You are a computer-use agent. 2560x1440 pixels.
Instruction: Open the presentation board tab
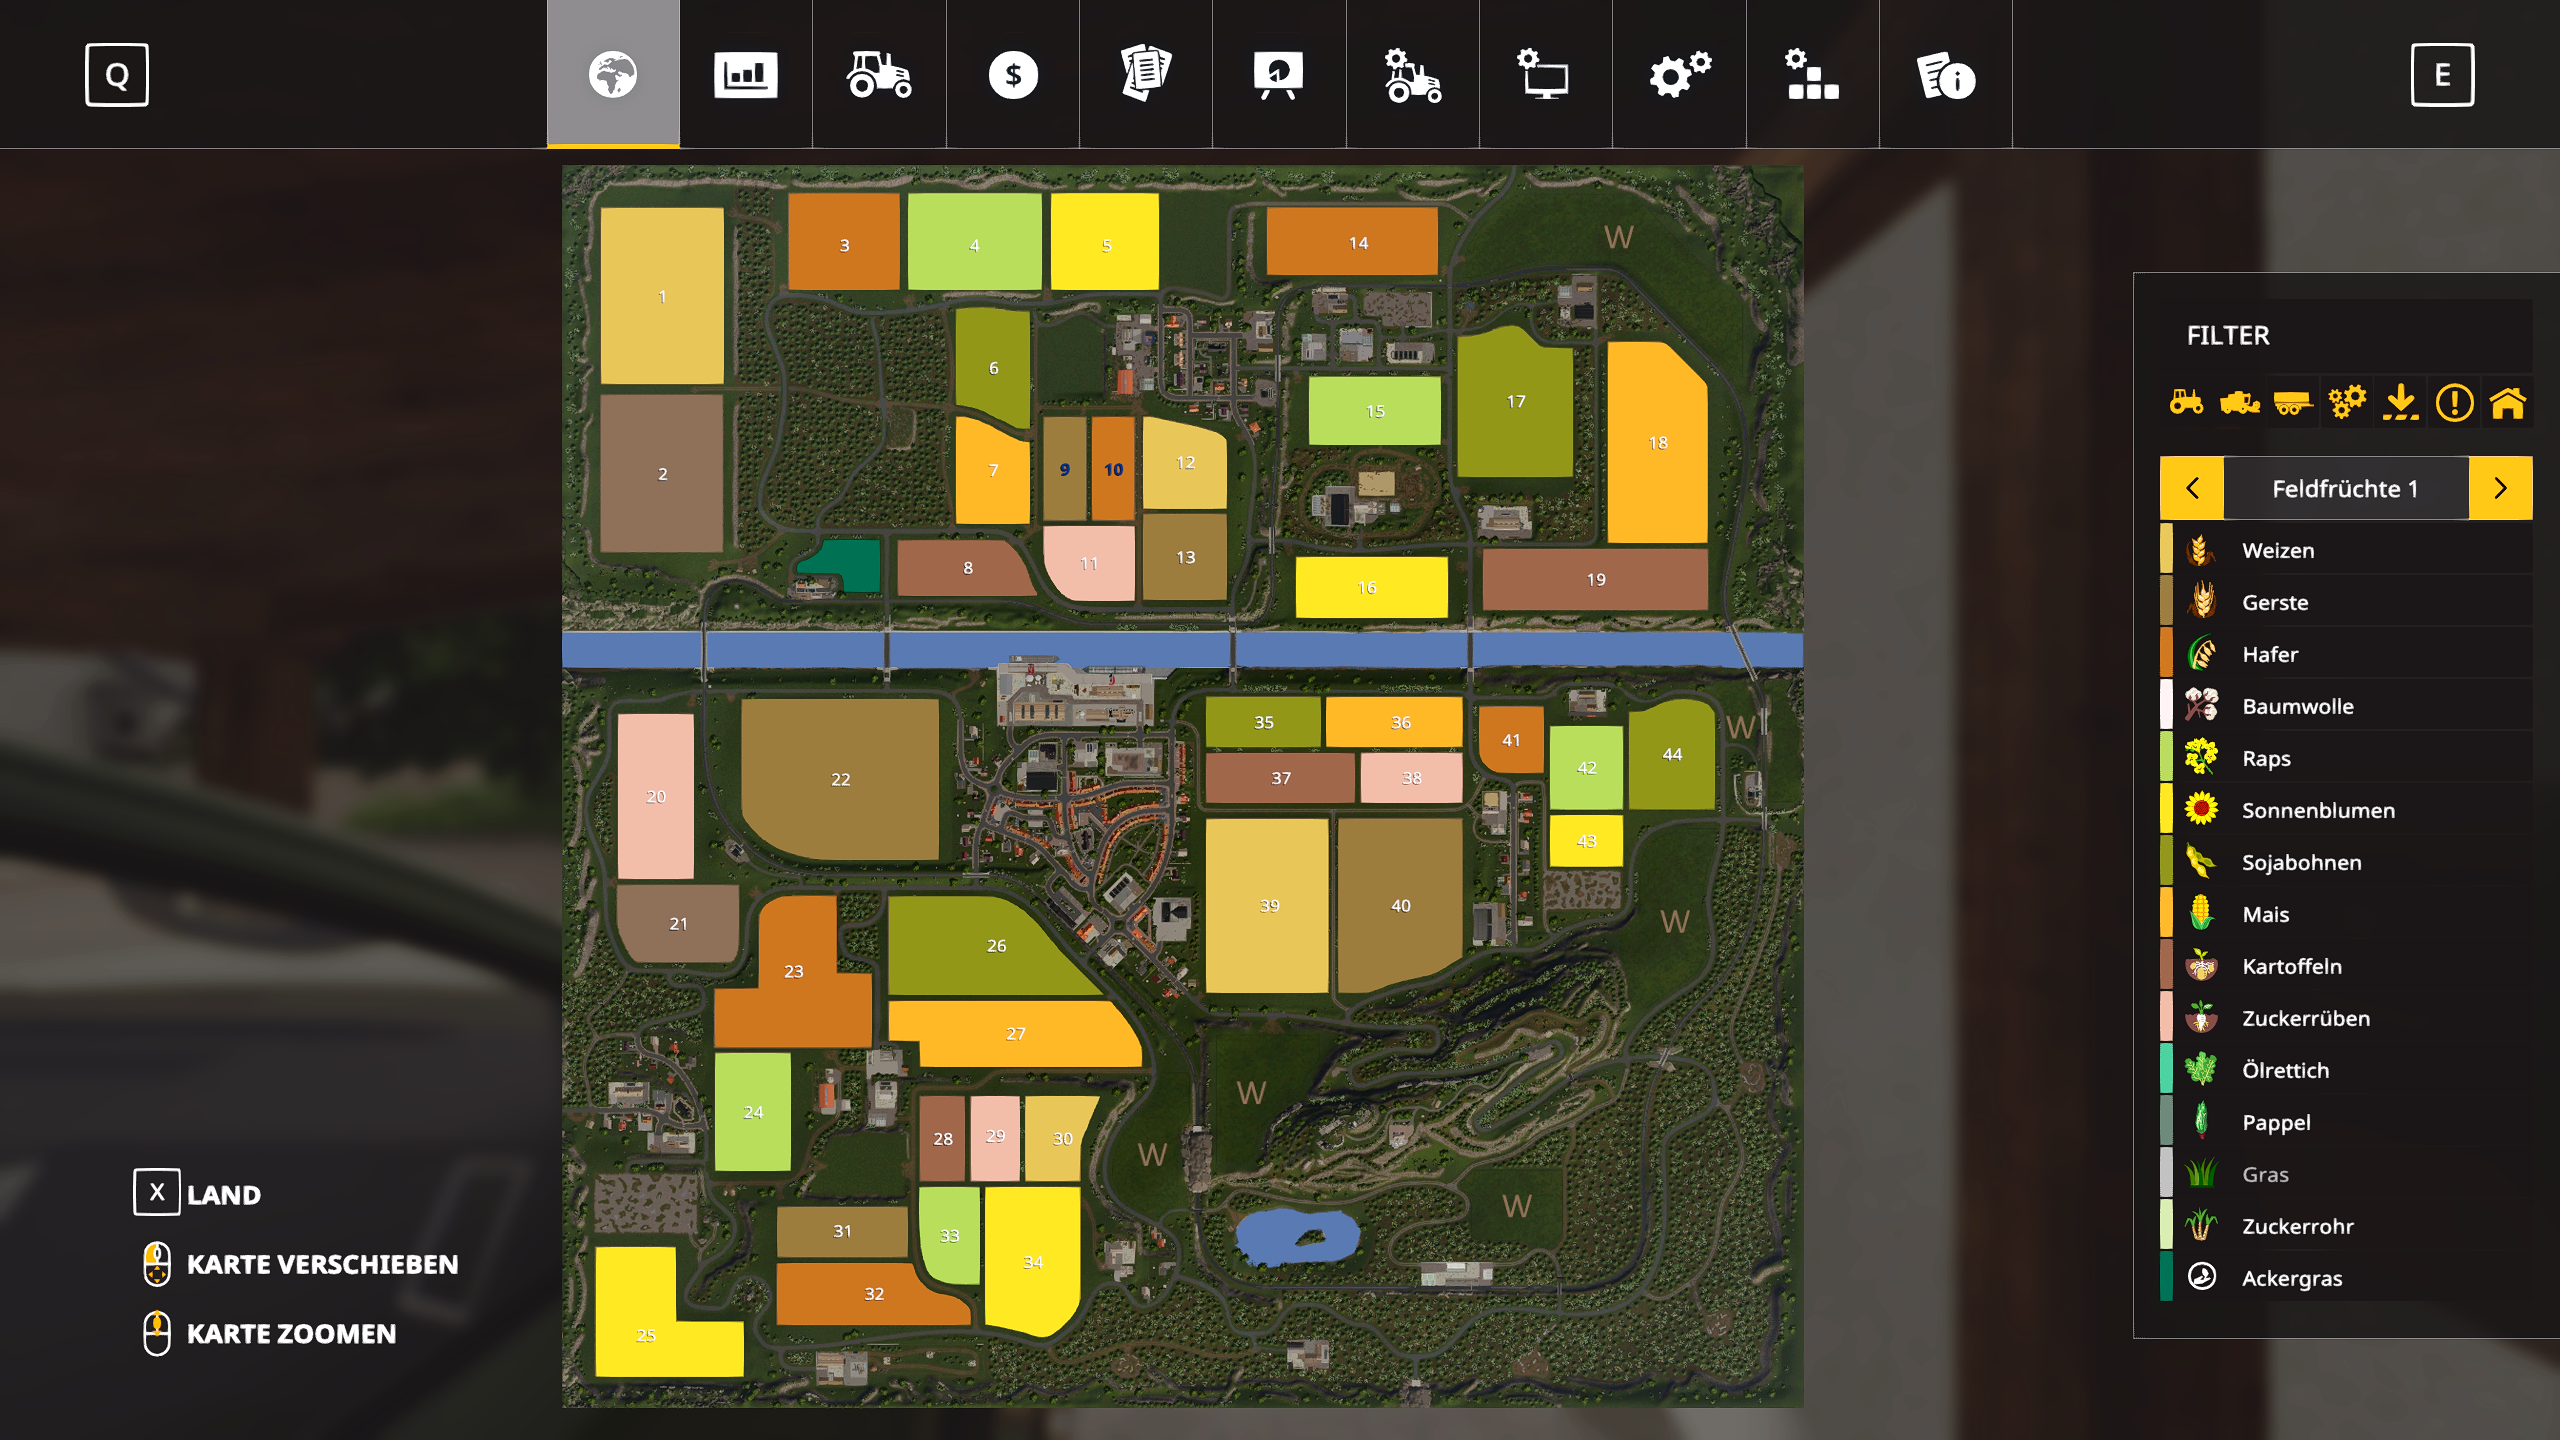(1279, 74)
